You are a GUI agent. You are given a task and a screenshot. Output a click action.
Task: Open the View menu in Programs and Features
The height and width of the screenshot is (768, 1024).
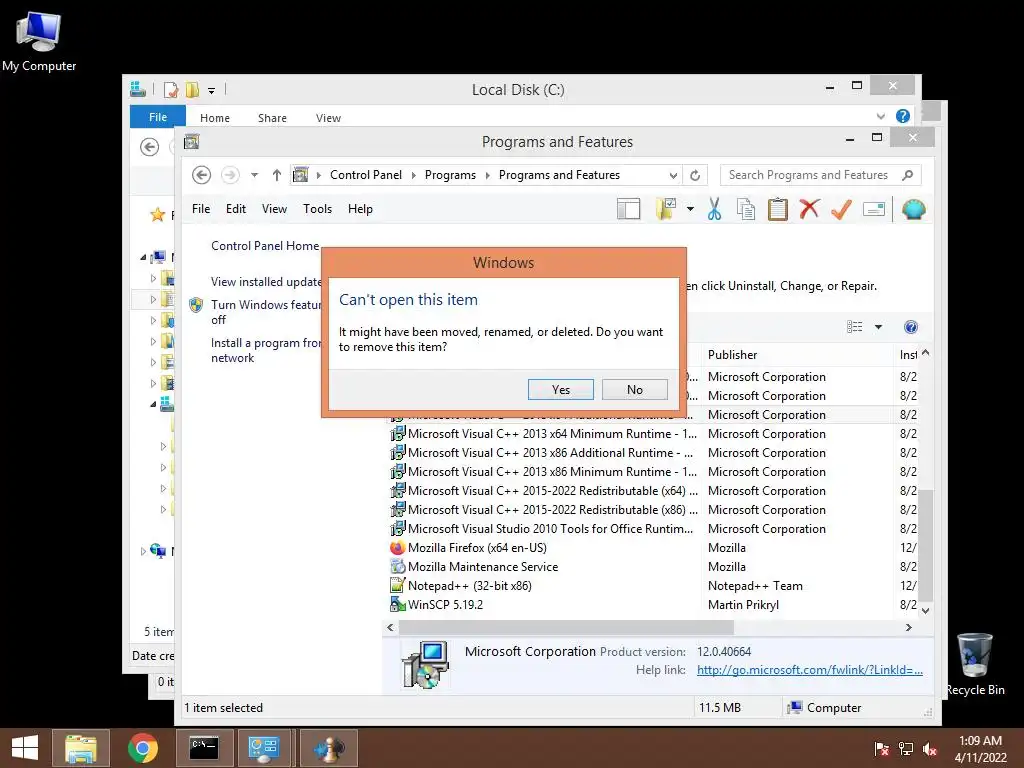point(274,209)
